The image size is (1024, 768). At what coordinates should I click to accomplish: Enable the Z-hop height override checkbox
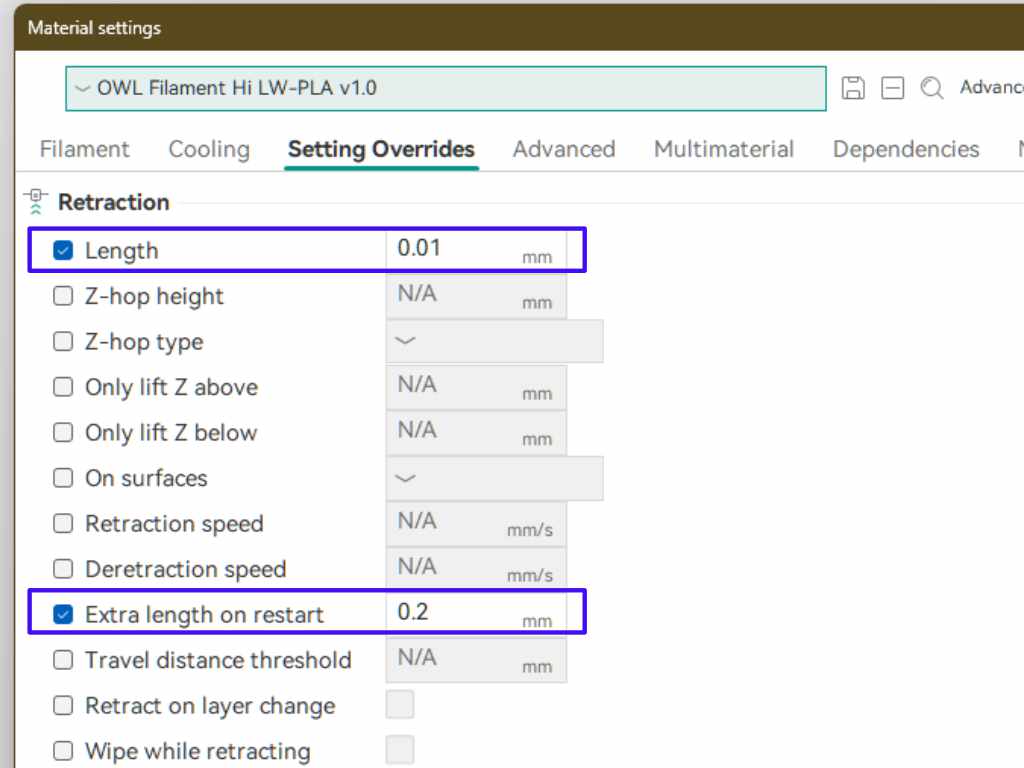63,296
